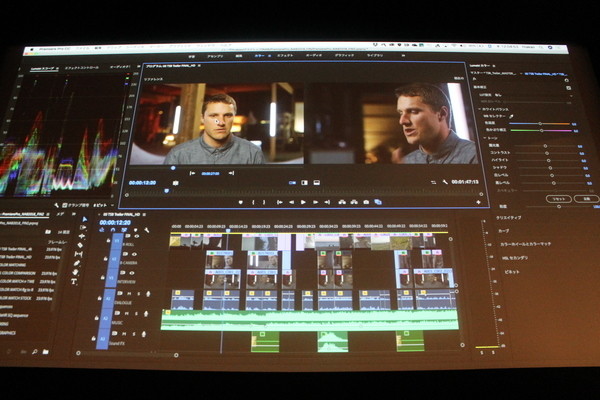
Task: Open Program monitor button editor plus
Action: (478, 202)
